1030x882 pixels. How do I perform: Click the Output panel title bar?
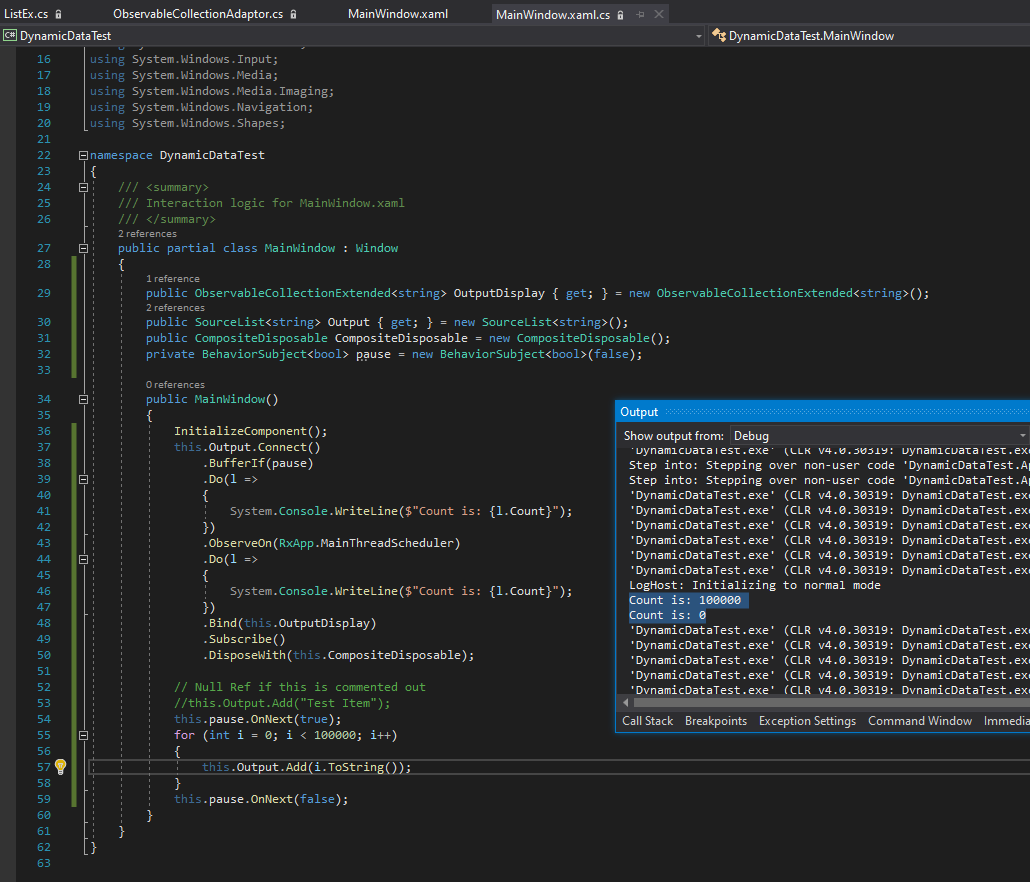pyautogui.click(x=822, y=412)
